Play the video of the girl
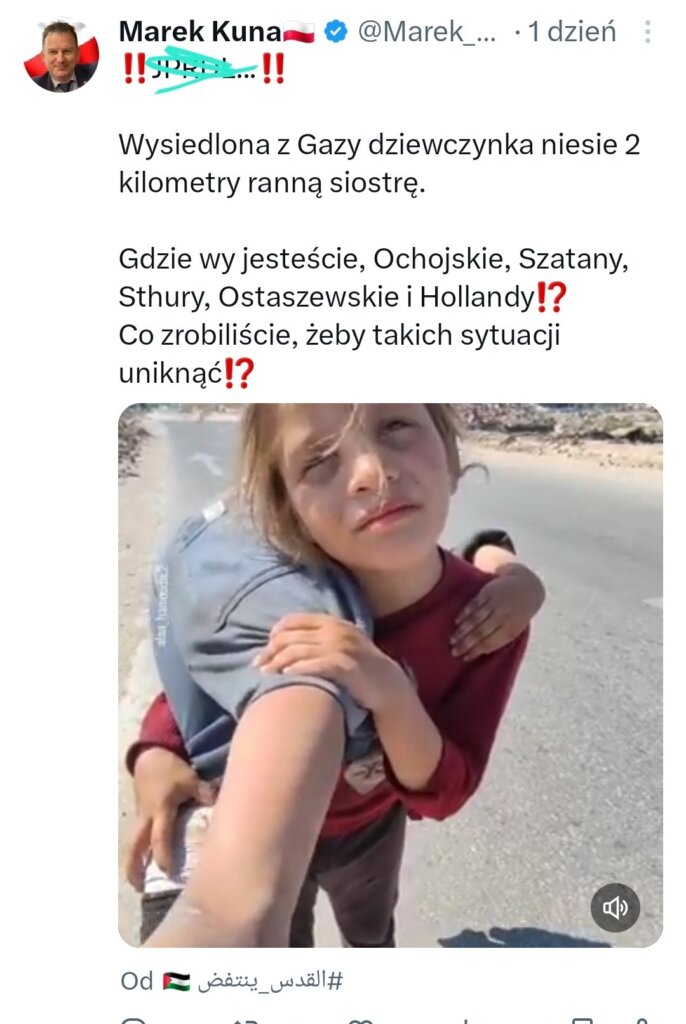 coord(390,675)
